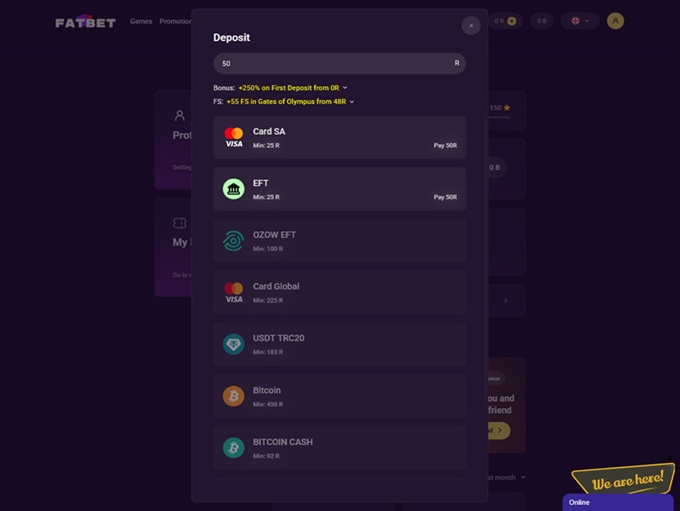Click the deposit amount input field
This screenshot has width=680, height=511.
point(340,63)
